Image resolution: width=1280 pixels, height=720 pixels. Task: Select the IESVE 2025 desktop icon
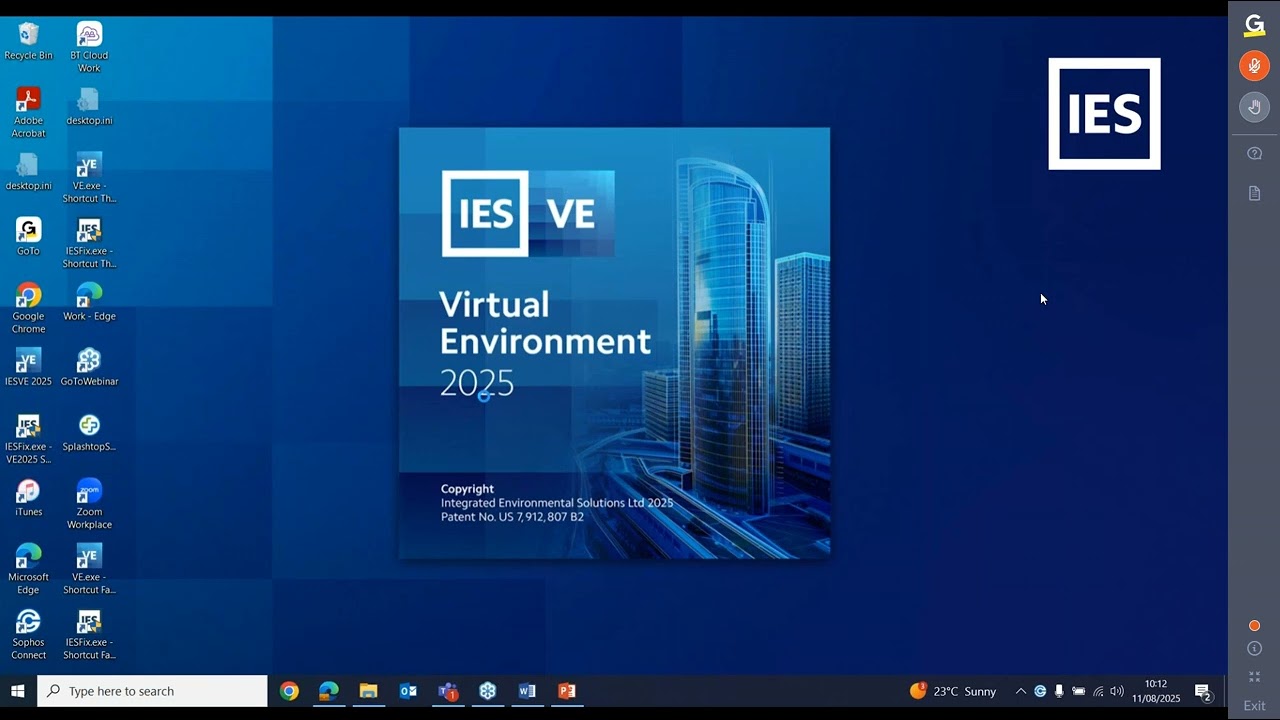[28, 367]
